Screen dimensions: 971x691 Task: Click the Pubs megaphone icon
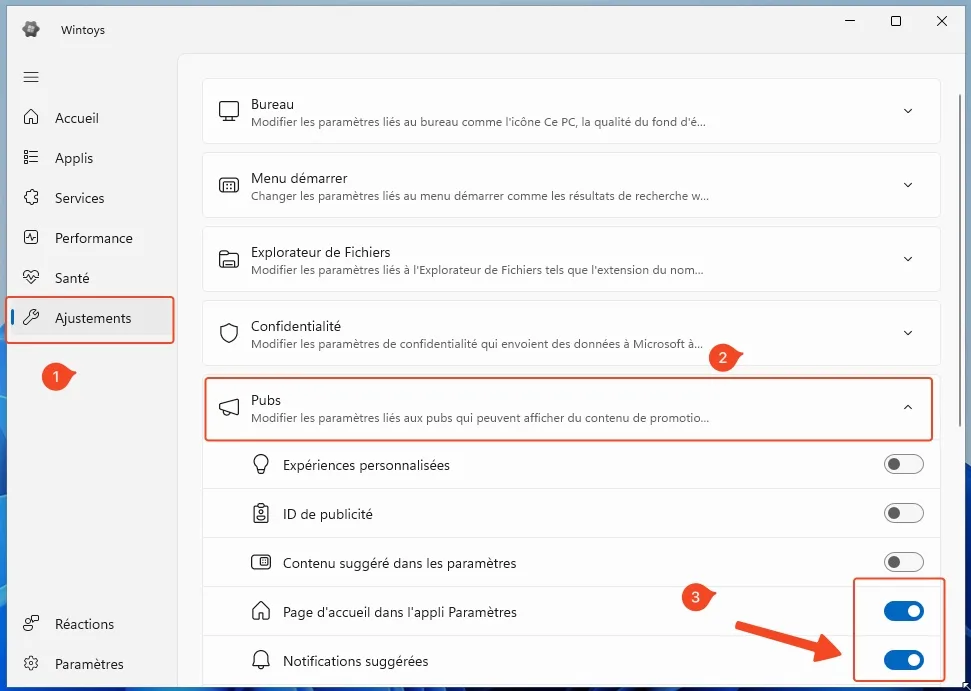[x=229, y=407]
